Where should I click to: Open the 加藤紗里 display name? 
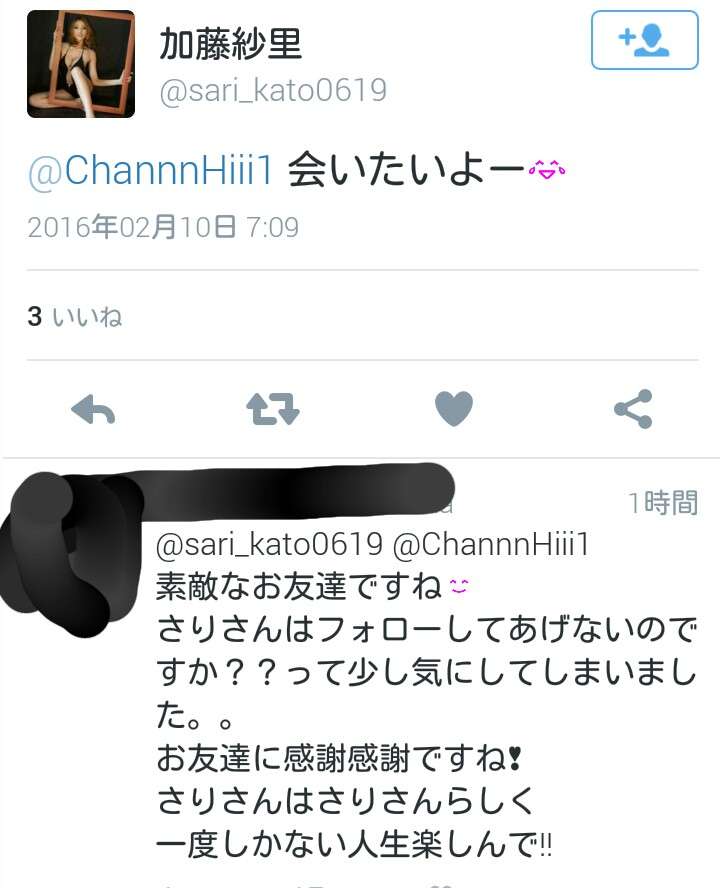point(230,44)
